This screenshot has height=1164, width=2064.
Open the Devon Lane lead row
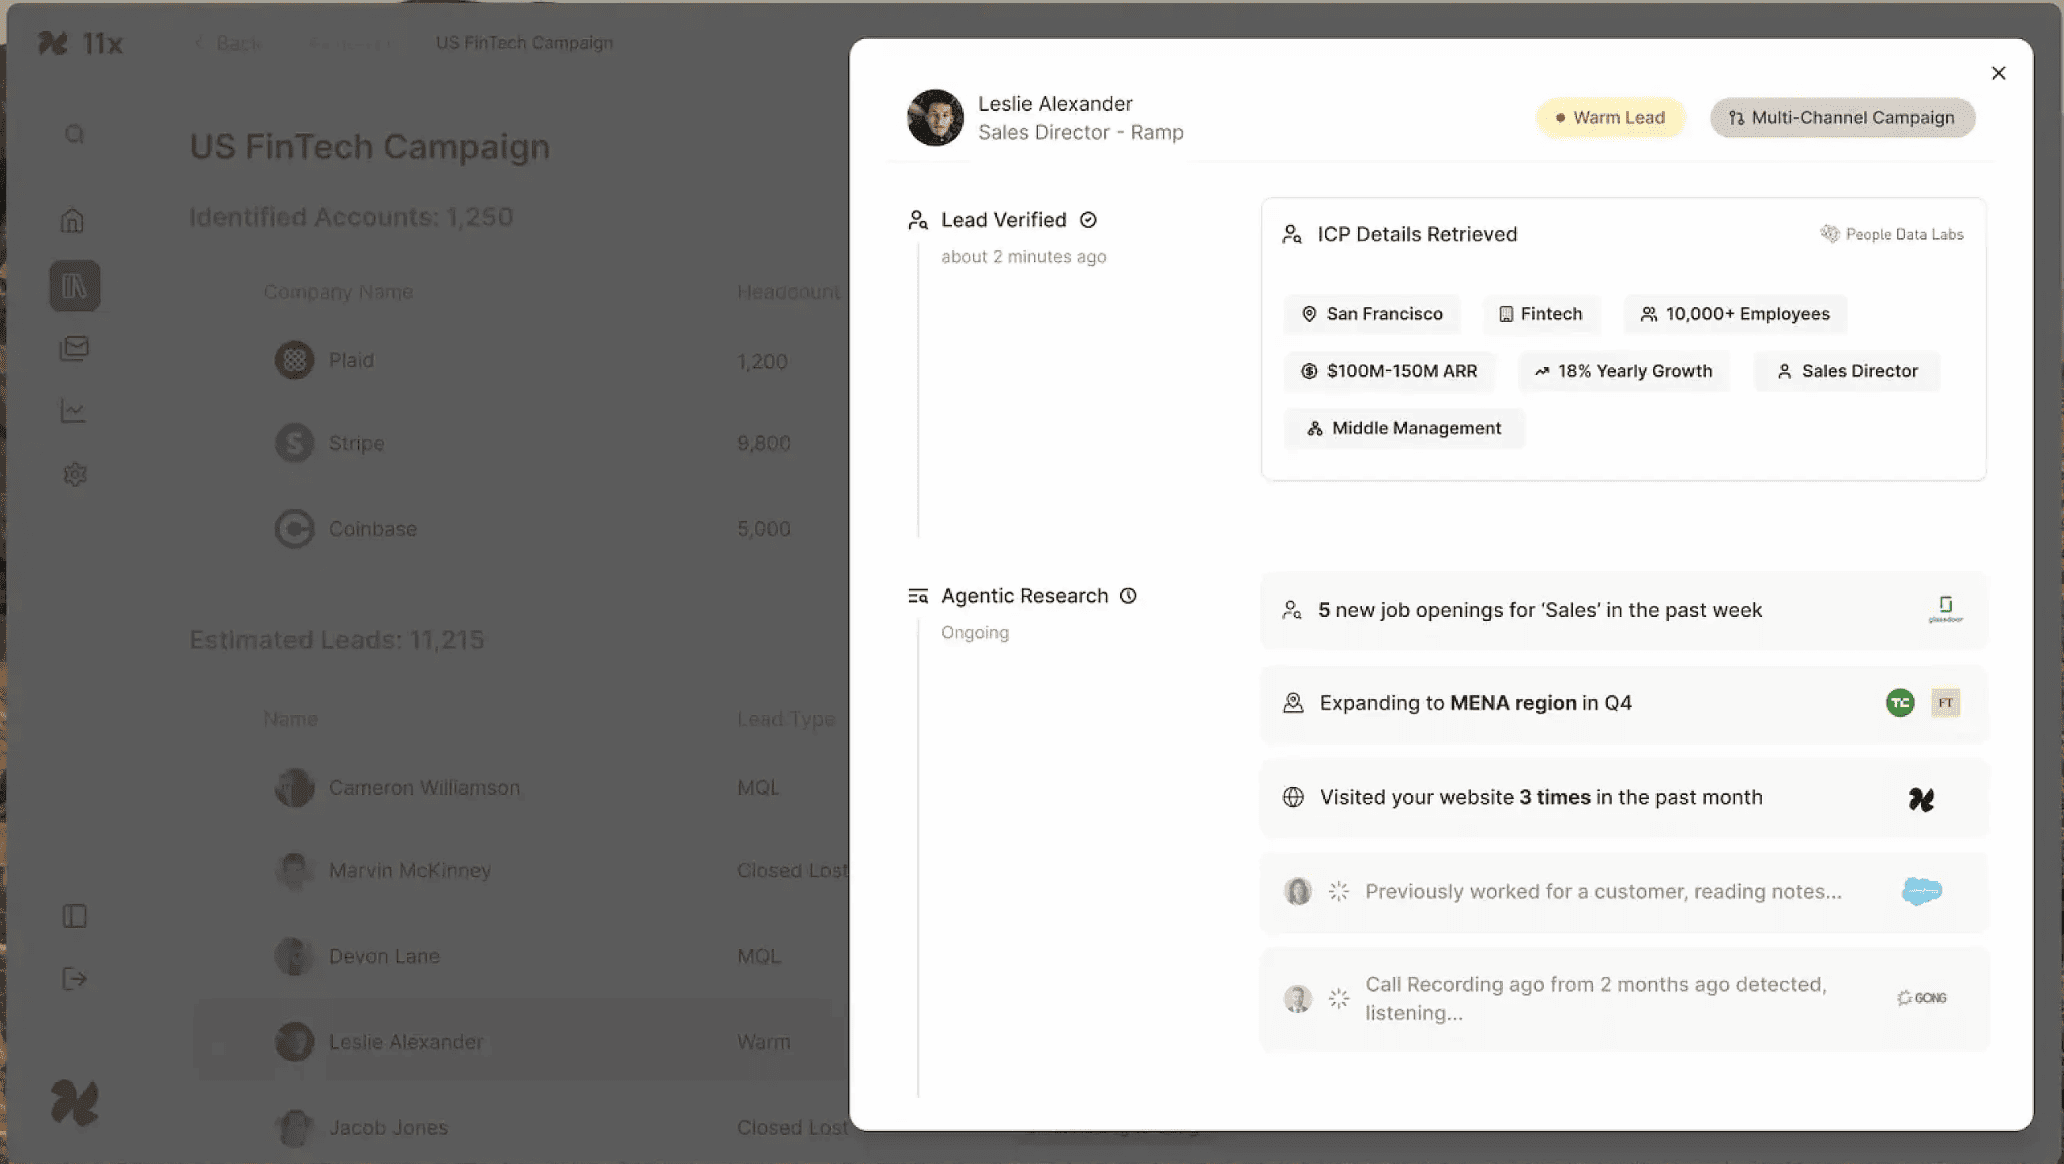pos(520,956)
